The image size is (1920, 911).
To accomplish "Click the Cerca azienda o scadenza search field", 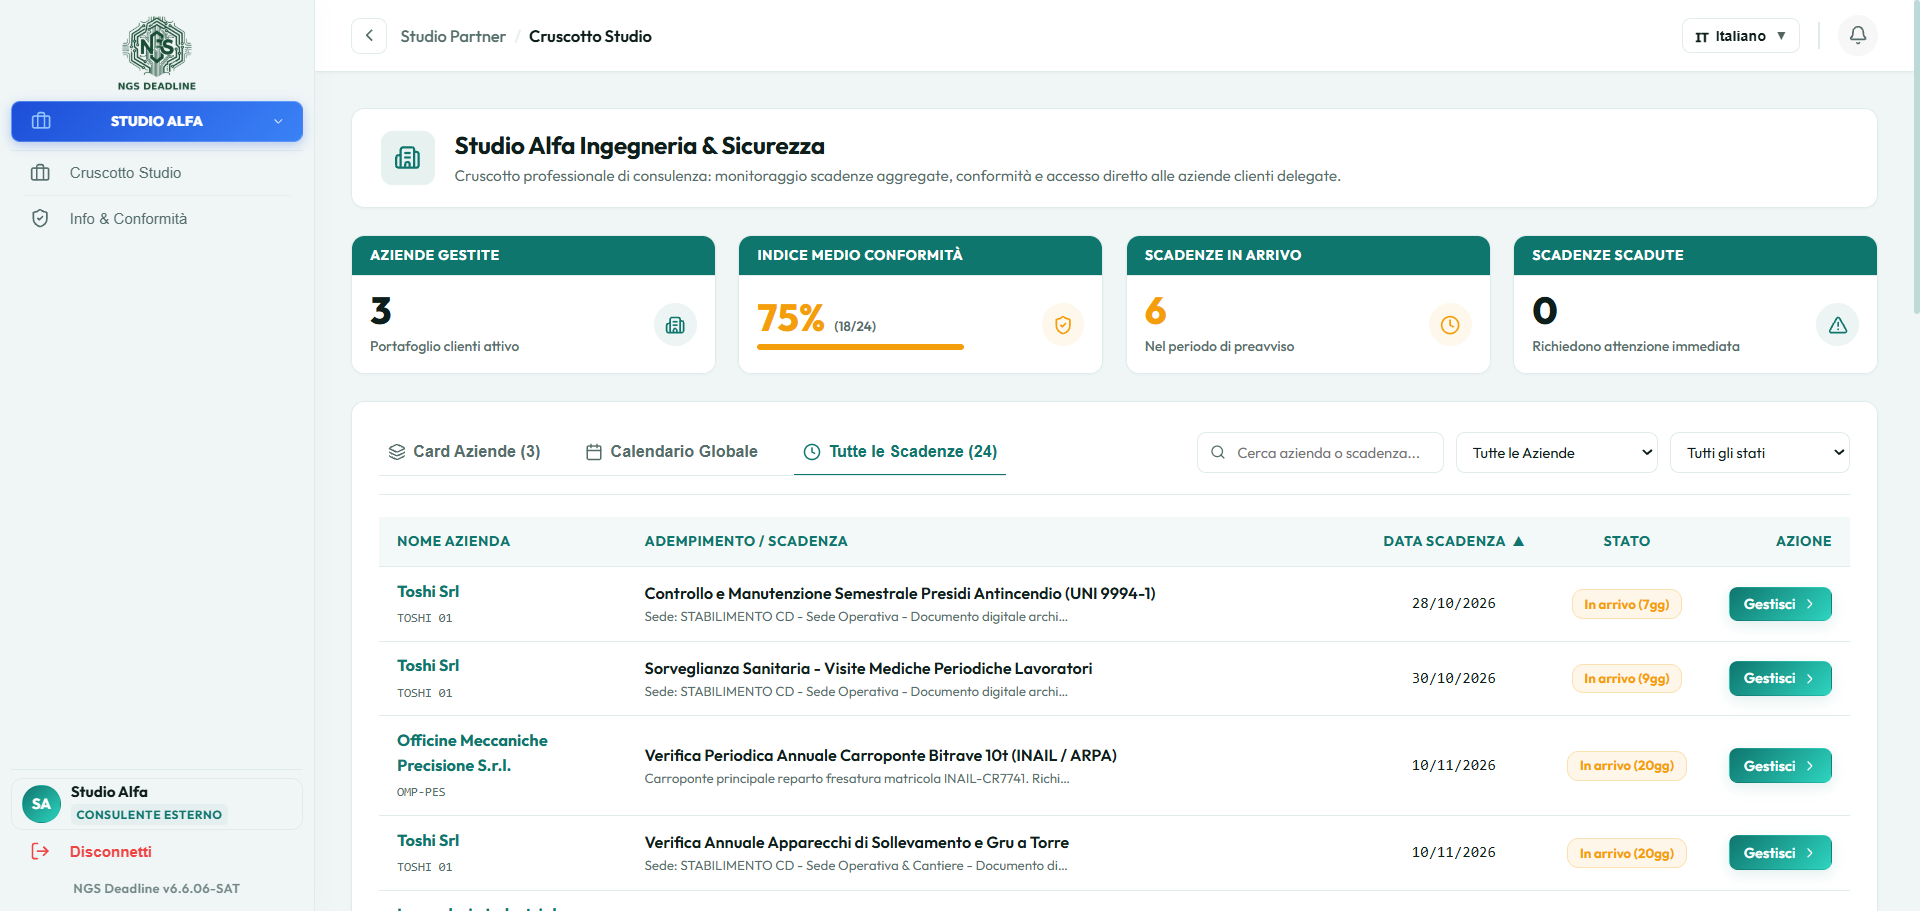I will [1320, 453].
